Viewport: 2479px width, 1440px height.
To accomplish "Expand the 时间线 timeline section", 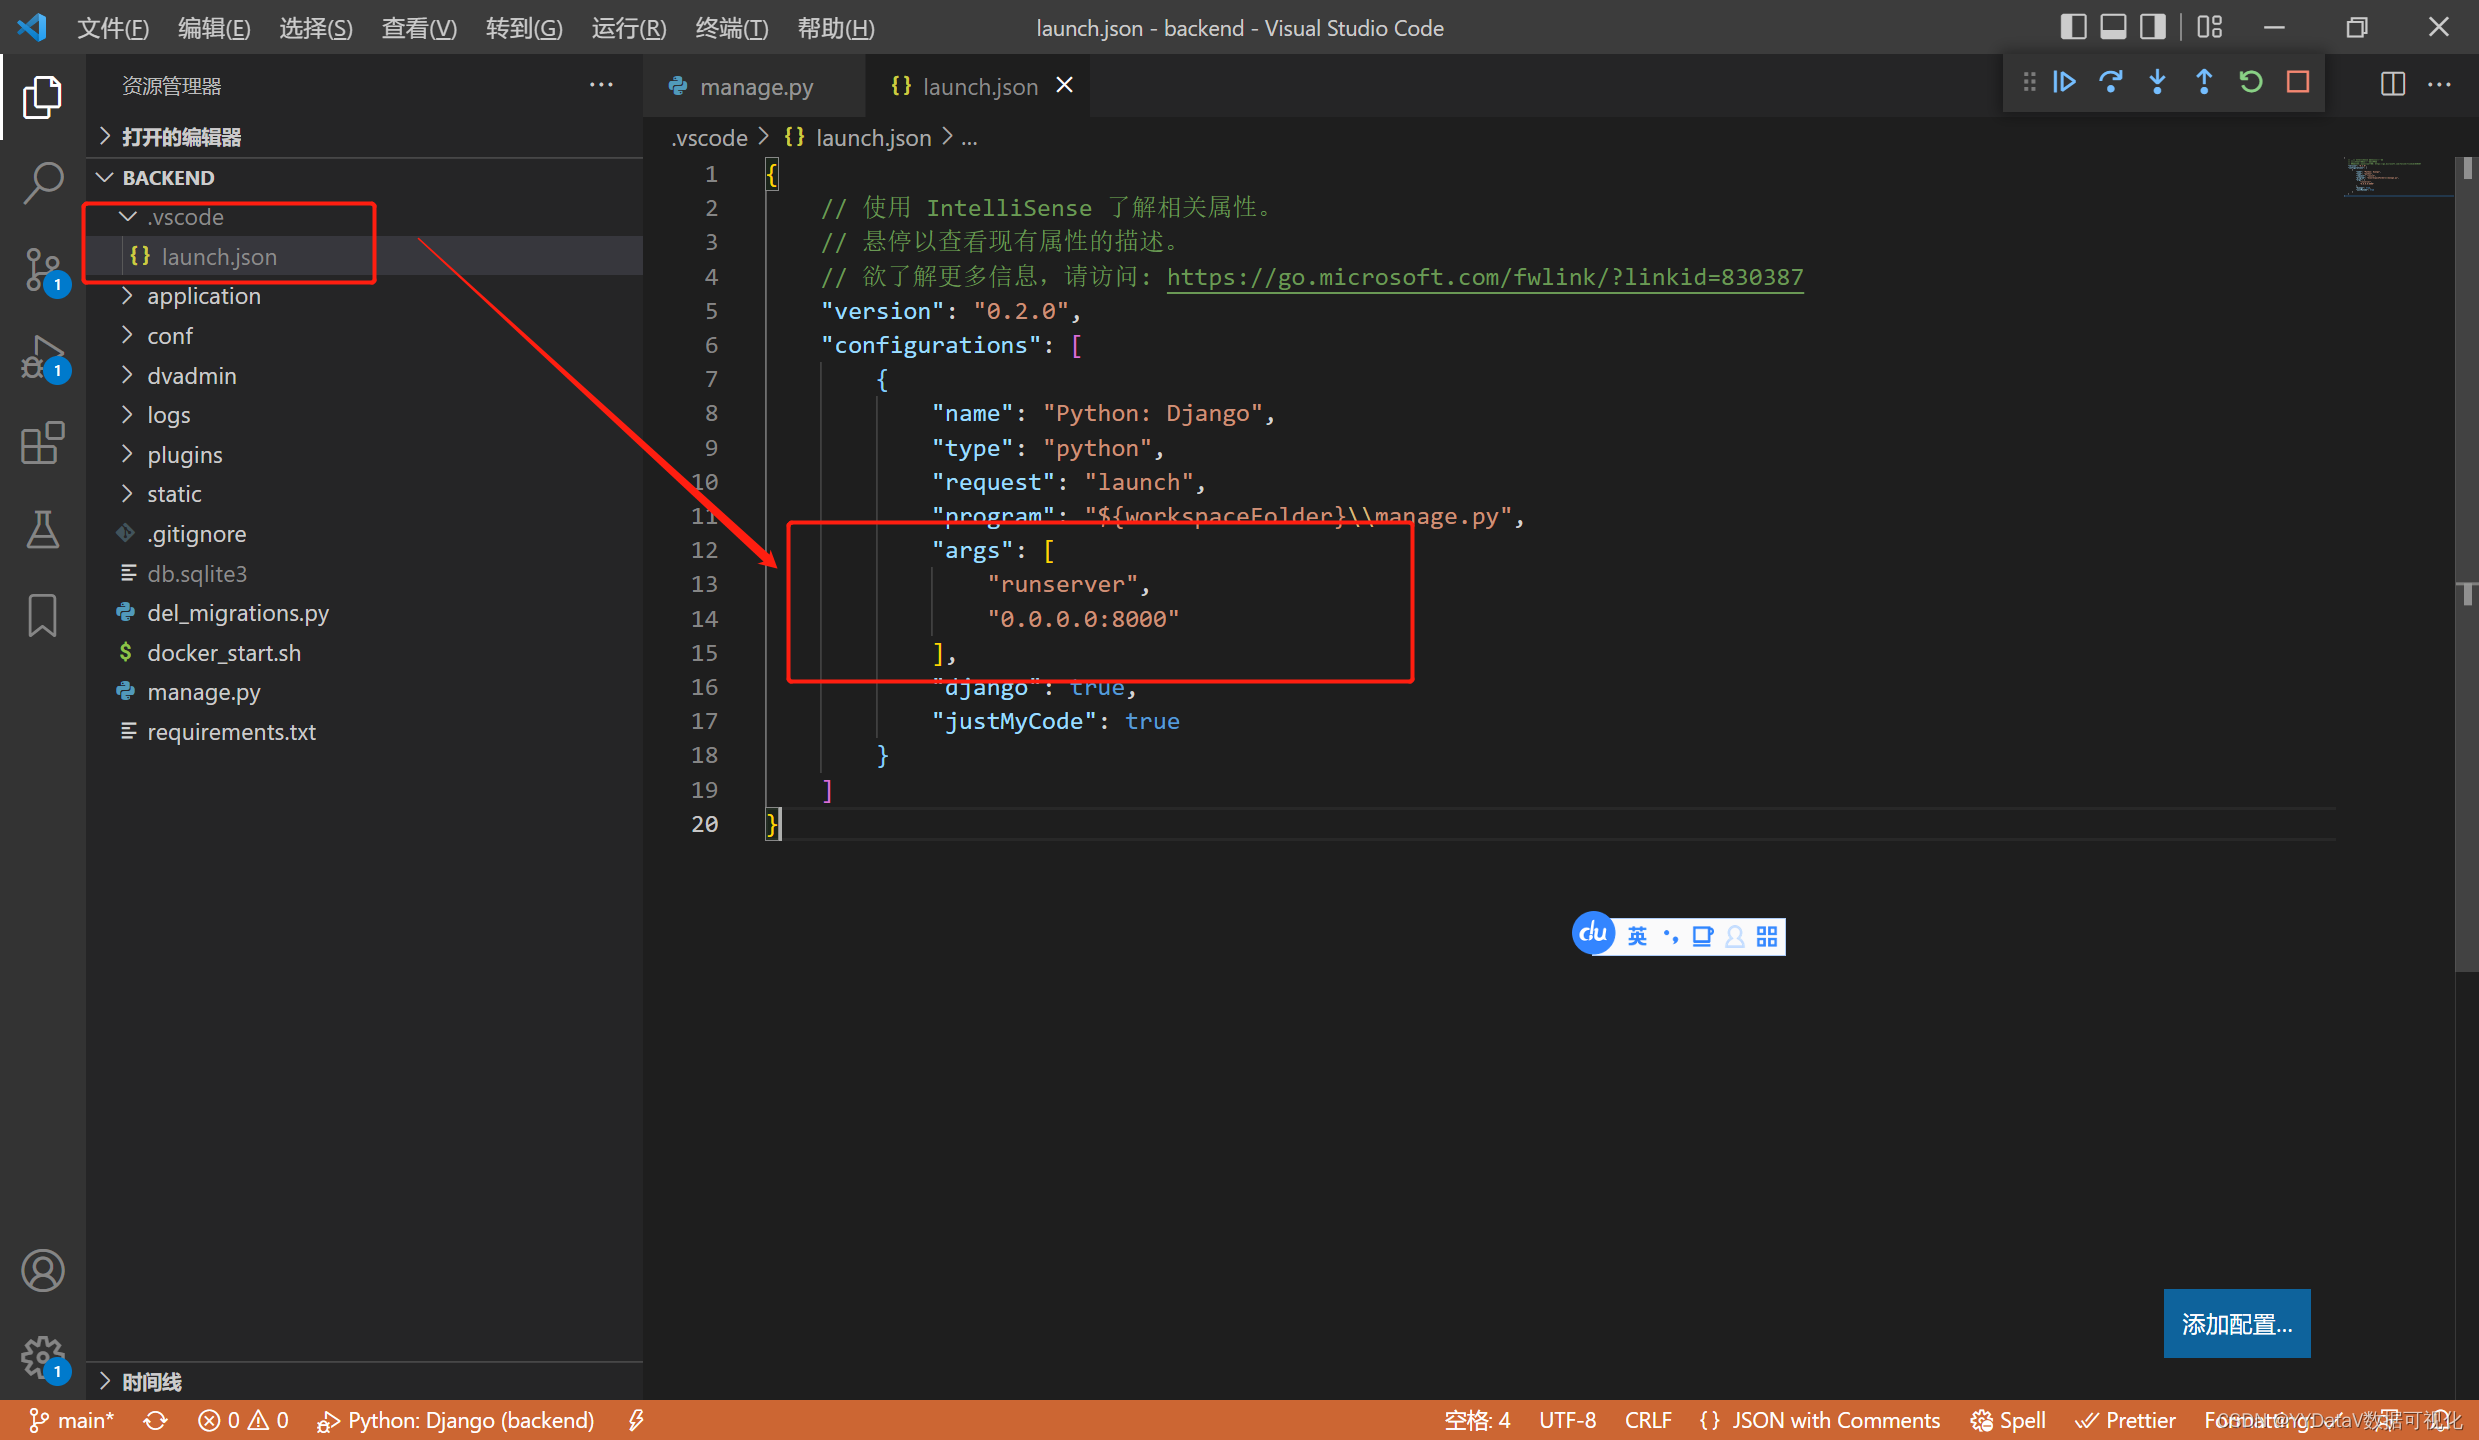I will [151, 1381].
